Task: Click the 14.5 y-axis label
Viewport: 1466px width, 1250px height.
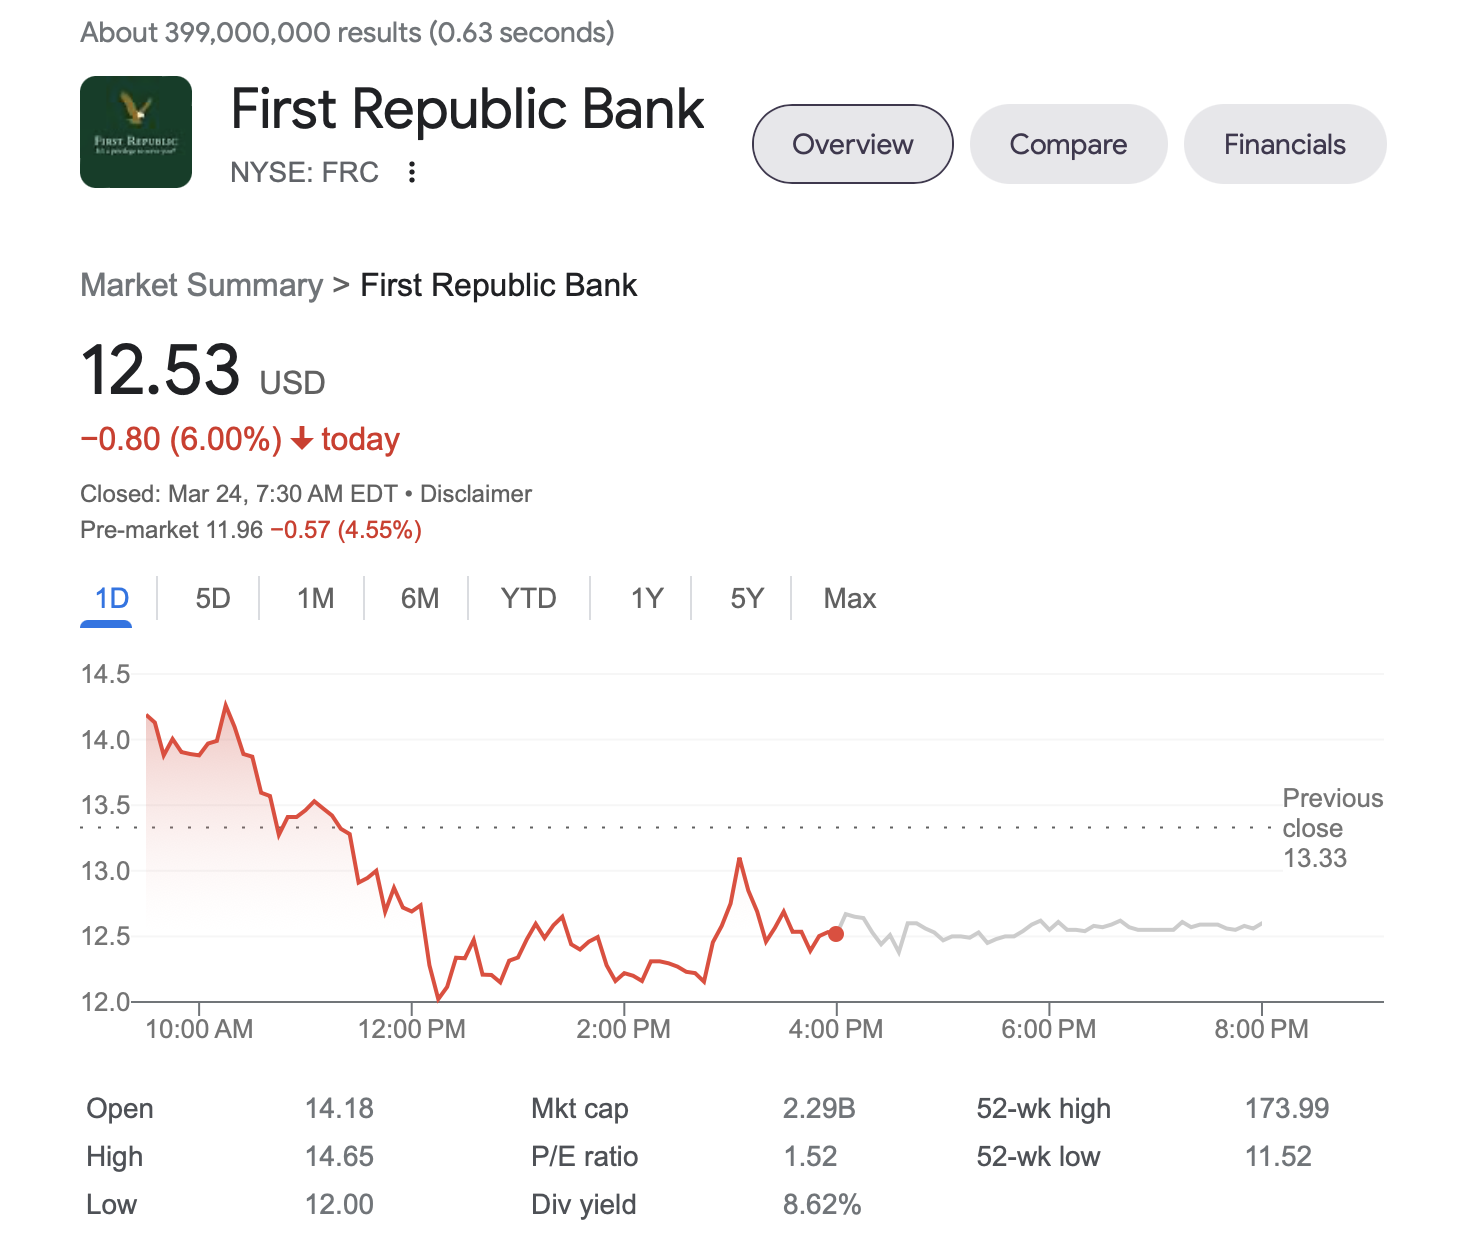Action: click(106, 674)
